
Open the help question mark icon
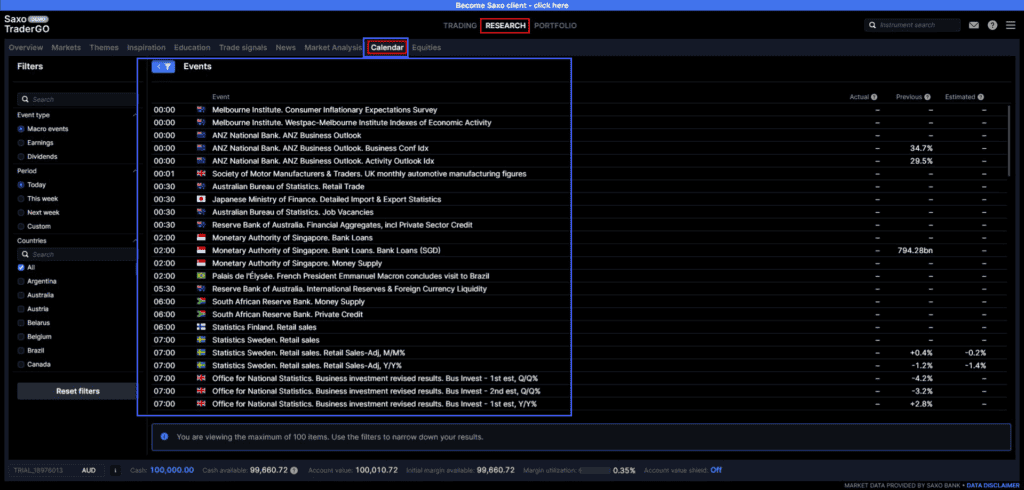click(993, 25)
